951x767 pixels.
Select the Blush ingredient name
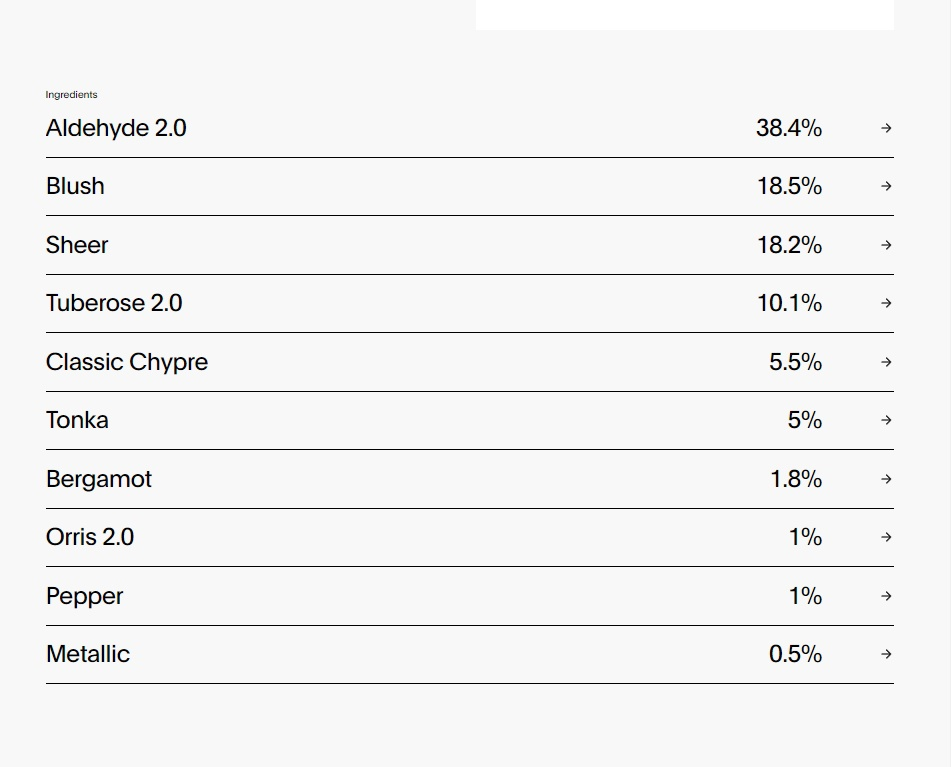tap(75, 186)
